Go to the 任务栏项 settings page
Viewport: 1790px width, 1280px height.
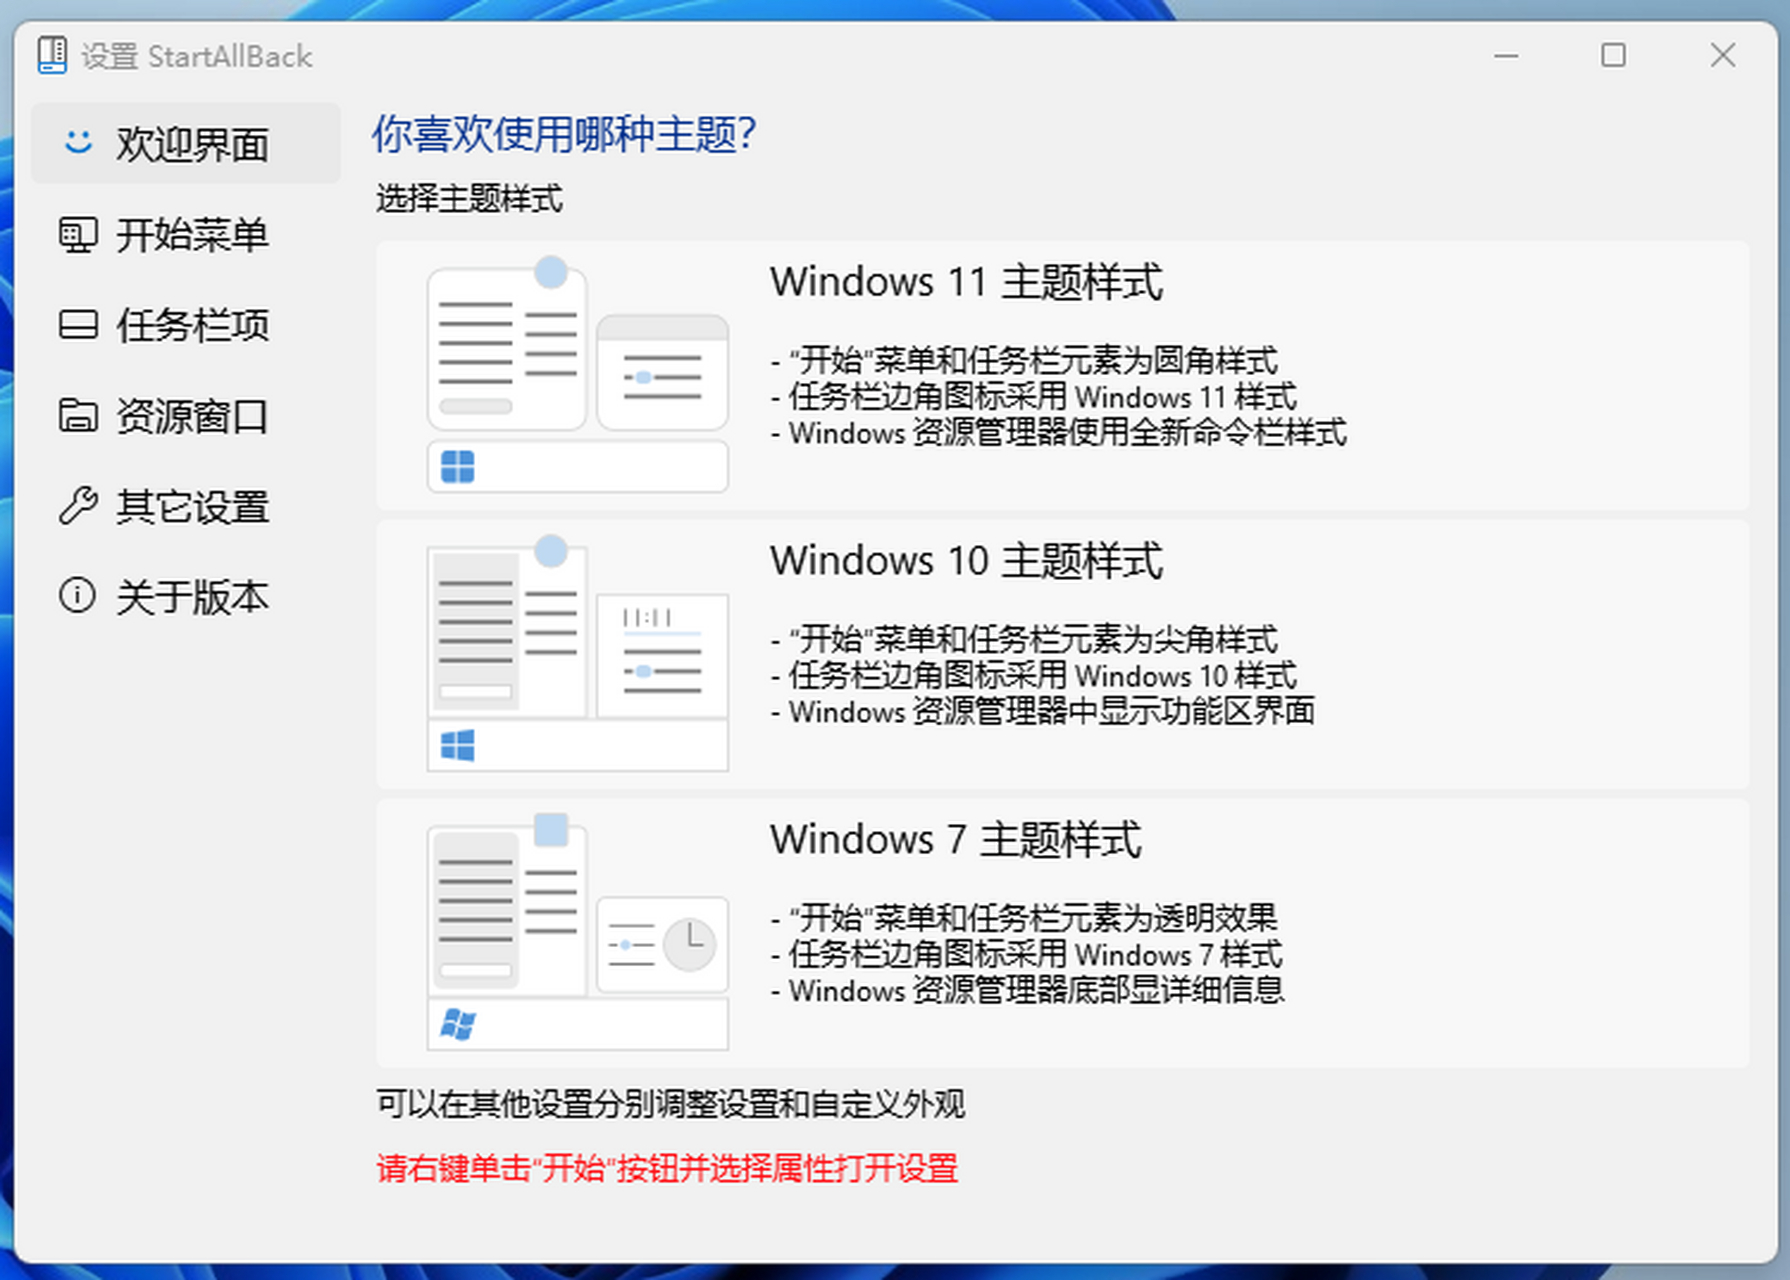pos(186,325)
